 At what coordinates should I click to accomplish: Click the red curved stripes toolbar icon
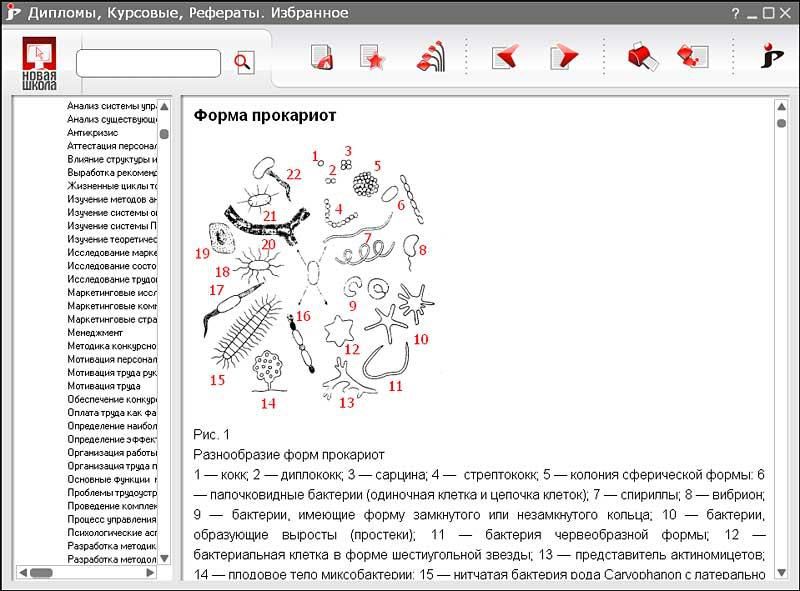click(x=431, y=57)
